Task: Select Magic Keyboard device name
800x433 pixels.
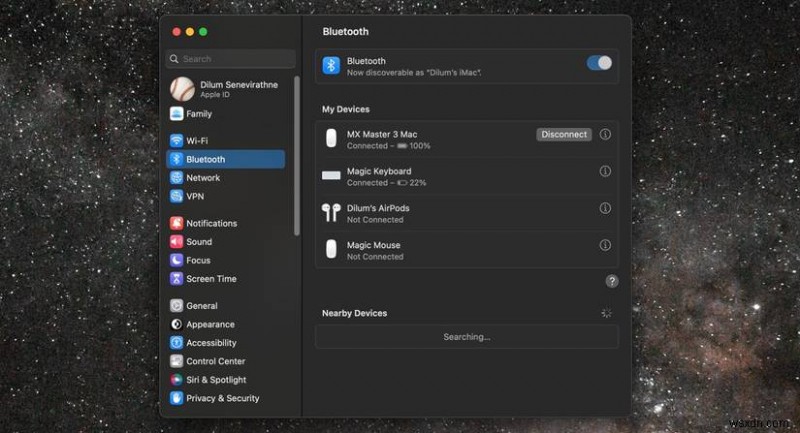Action: [379, 171]
